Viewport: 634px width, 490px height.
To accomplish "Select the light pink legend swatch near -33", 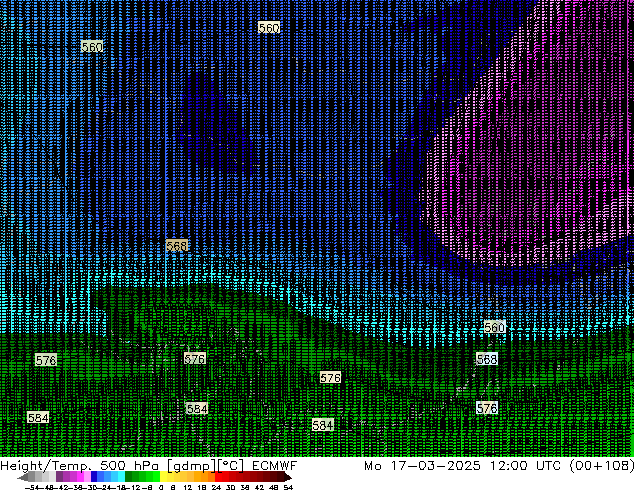I will click(x=87, y=477).
